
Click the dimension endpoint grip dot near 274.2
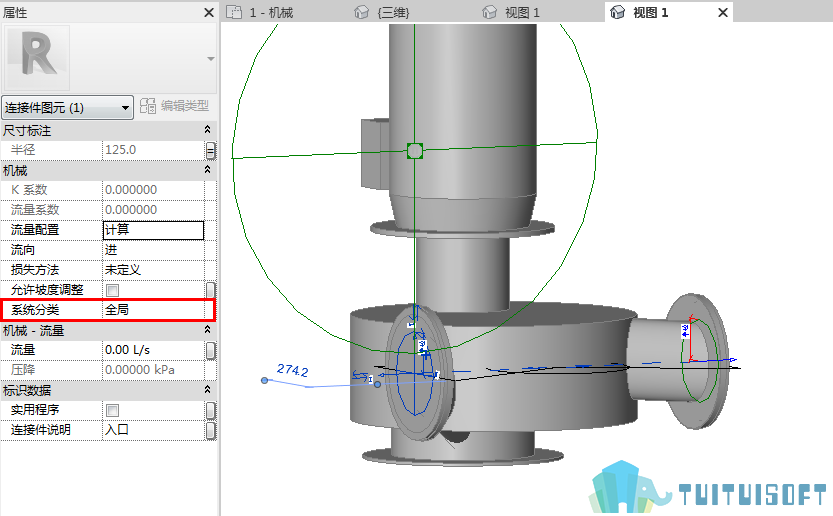[264, 380]
